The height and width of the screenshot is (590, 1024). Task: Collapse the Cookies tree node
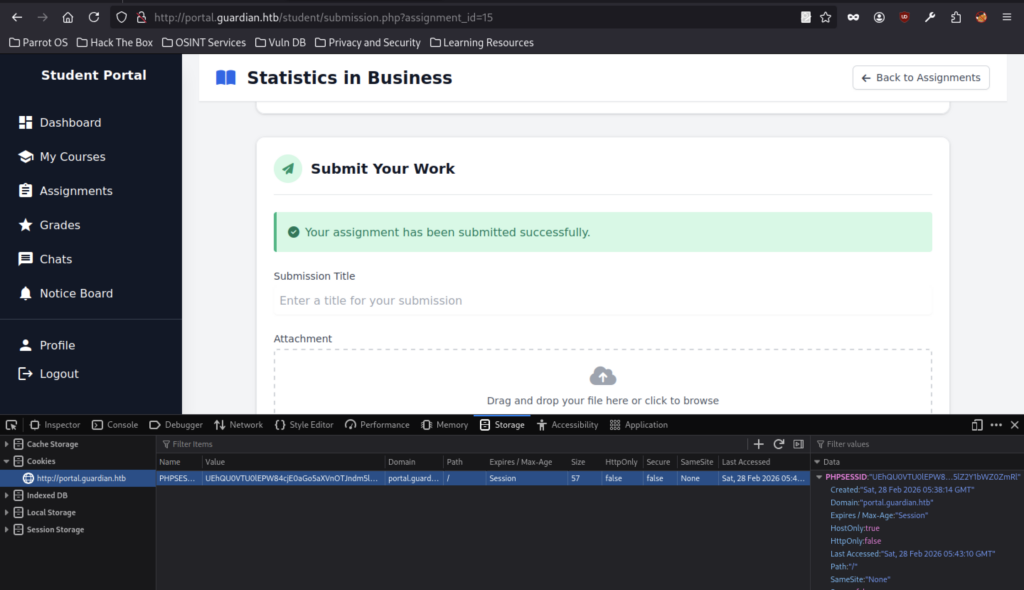(x=7, y=461)
